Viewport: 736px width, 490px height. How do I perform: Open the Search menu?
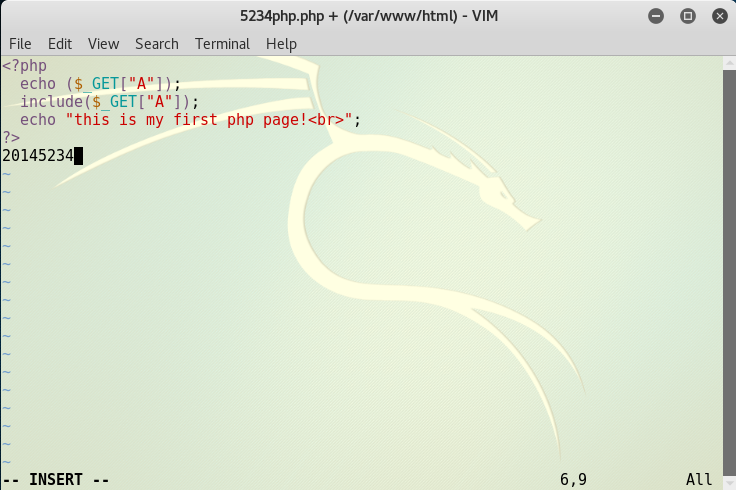coord(157,44)
